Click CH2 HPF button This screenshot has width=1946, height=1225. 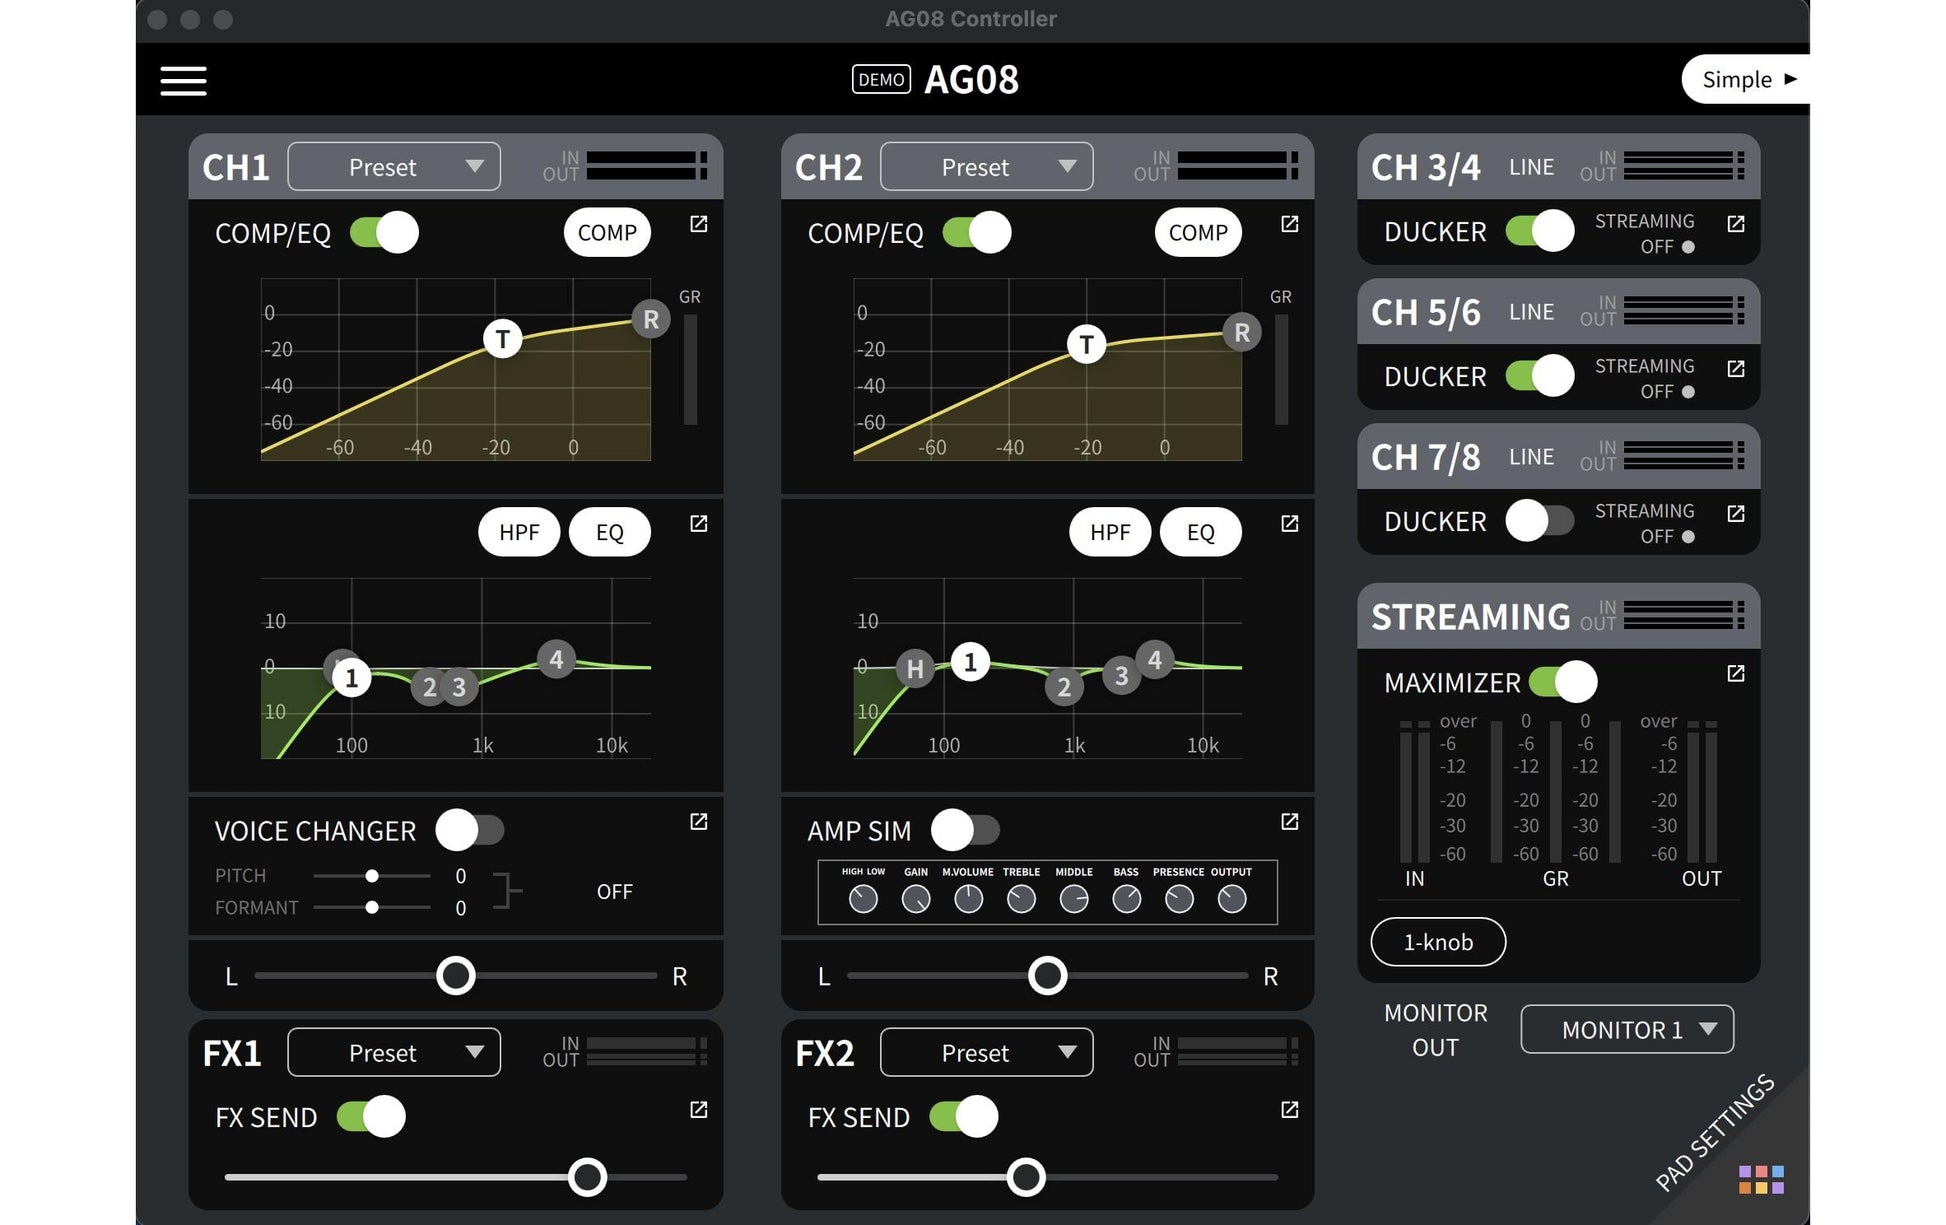click(1110, 532)
